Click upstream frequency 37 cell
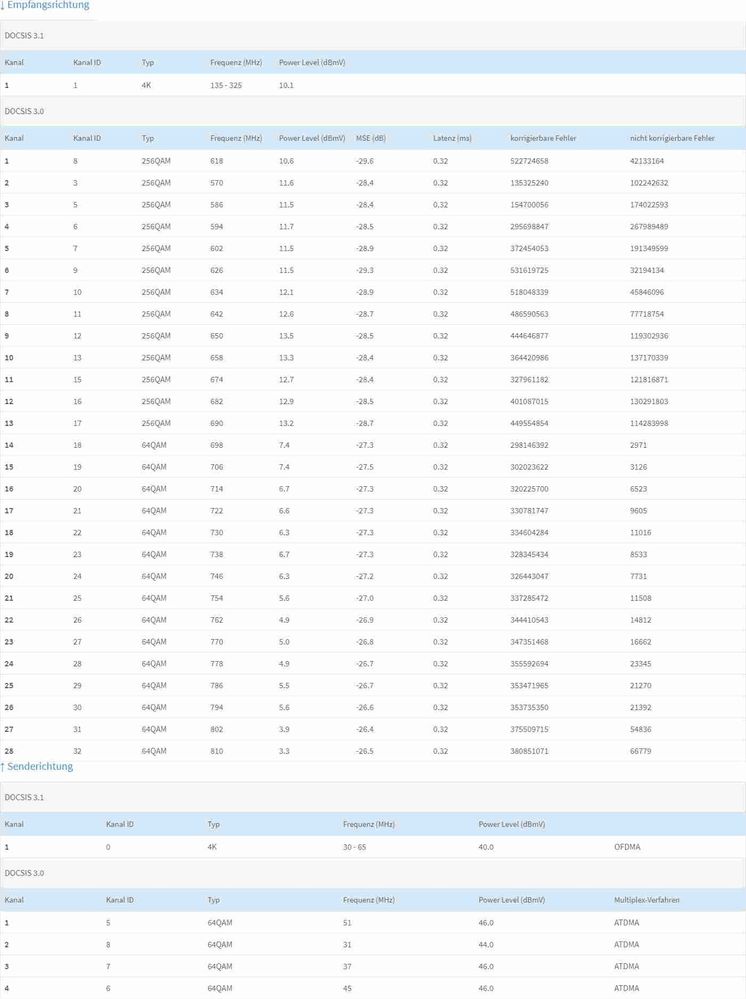The height and width of the screenshot is (999, 746). (x=347, y=967)
